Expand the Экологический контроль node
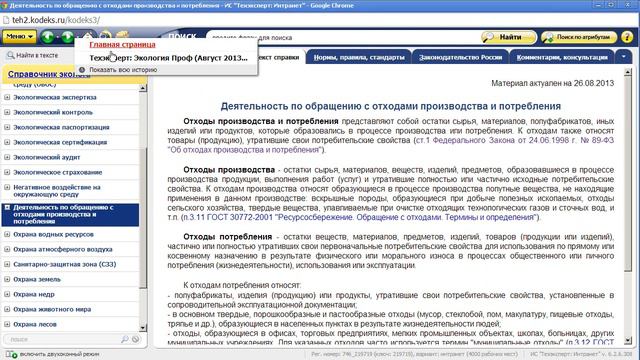The image size is (640, 360). tap(7, 112)
